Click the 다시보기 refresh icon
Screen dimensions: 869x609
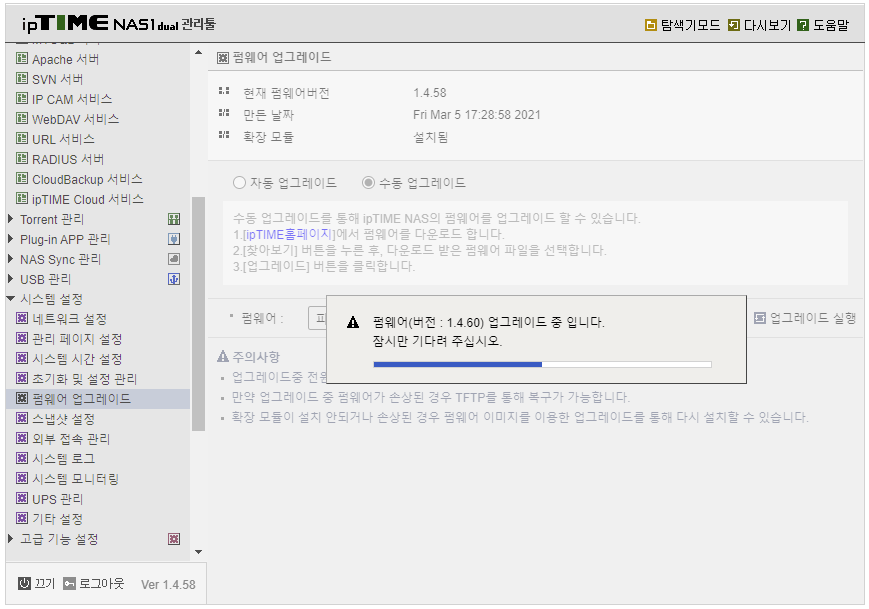(734, 25)
